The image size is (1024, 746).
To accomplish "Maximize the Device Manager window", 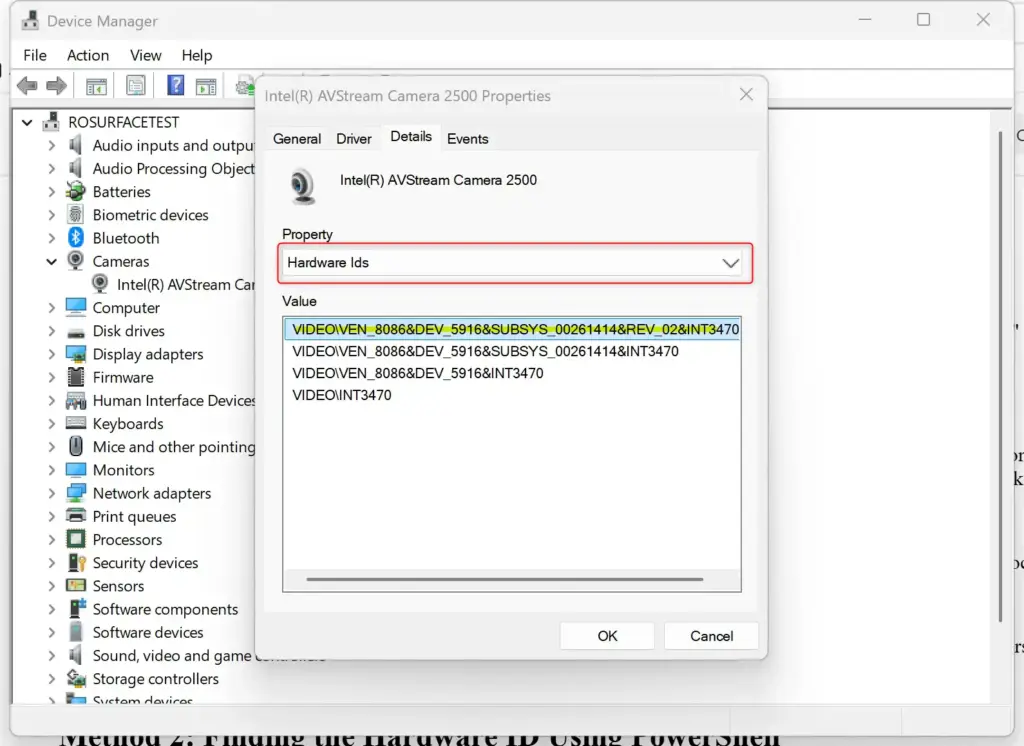I will 923,20.
